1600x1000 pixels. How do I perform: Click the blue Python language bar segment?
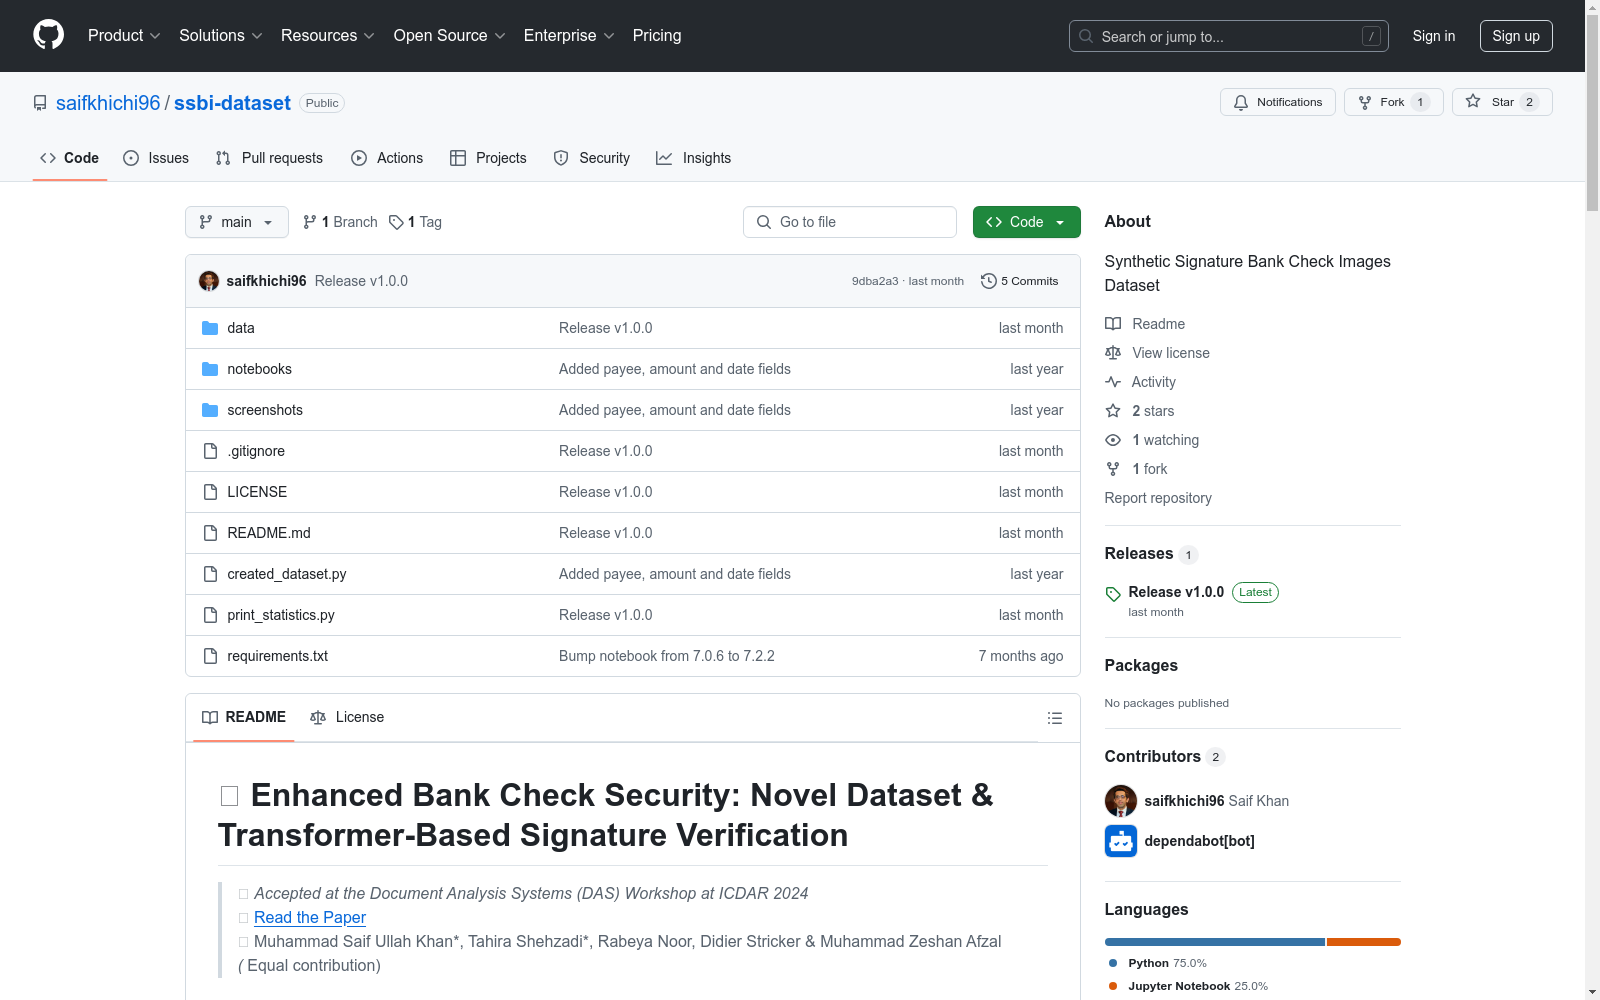(x=1215, y=942)
